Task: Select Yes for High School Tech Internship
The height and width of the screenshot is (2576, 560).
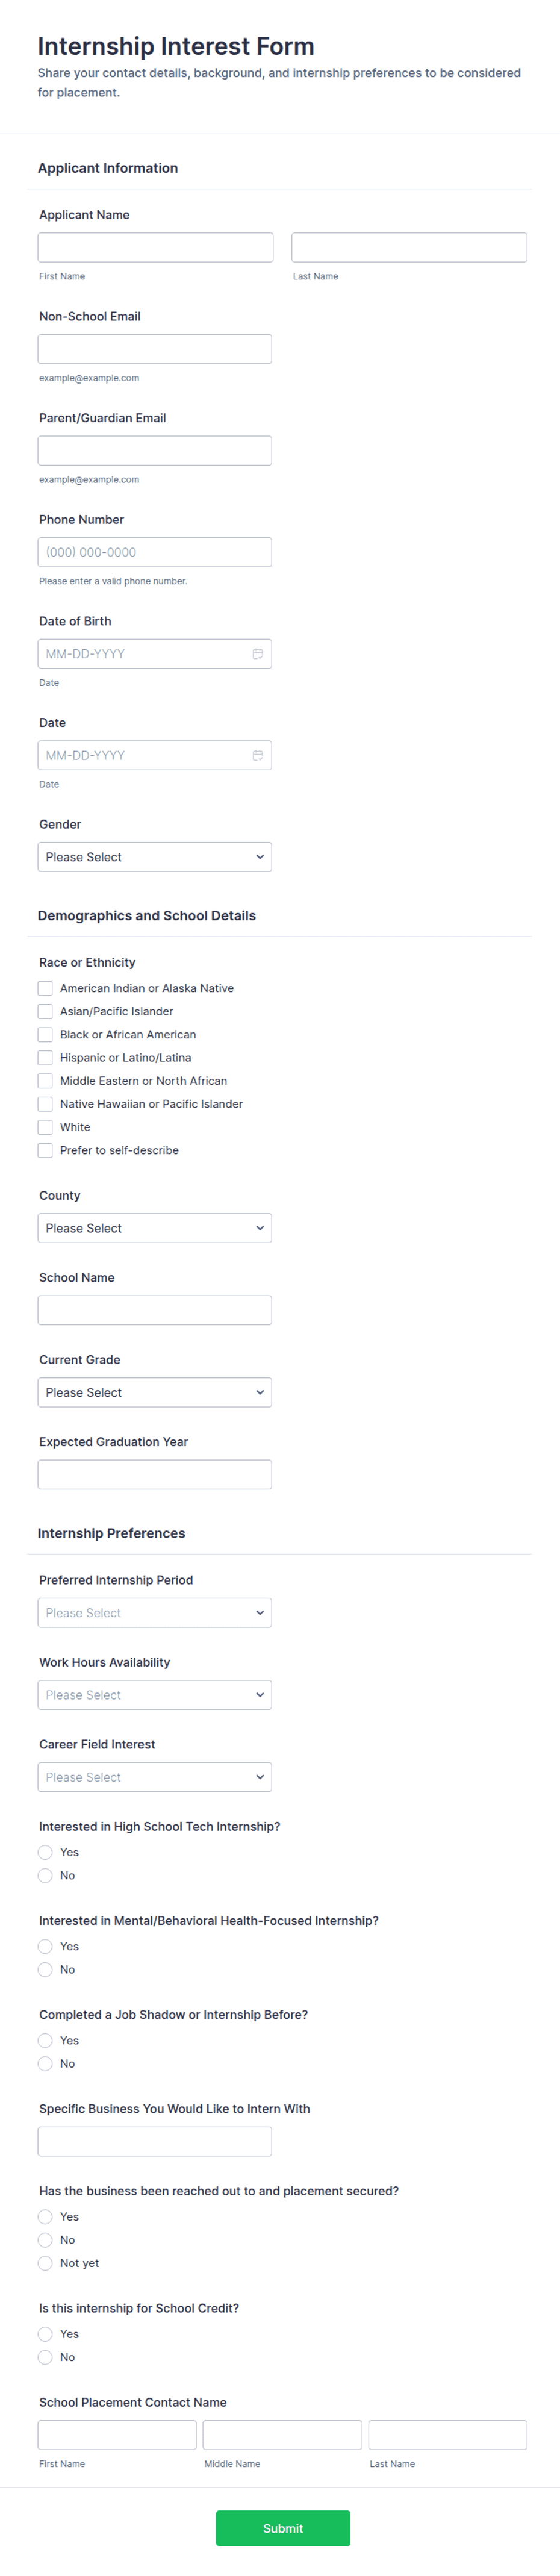Action: pos(45,1852)
